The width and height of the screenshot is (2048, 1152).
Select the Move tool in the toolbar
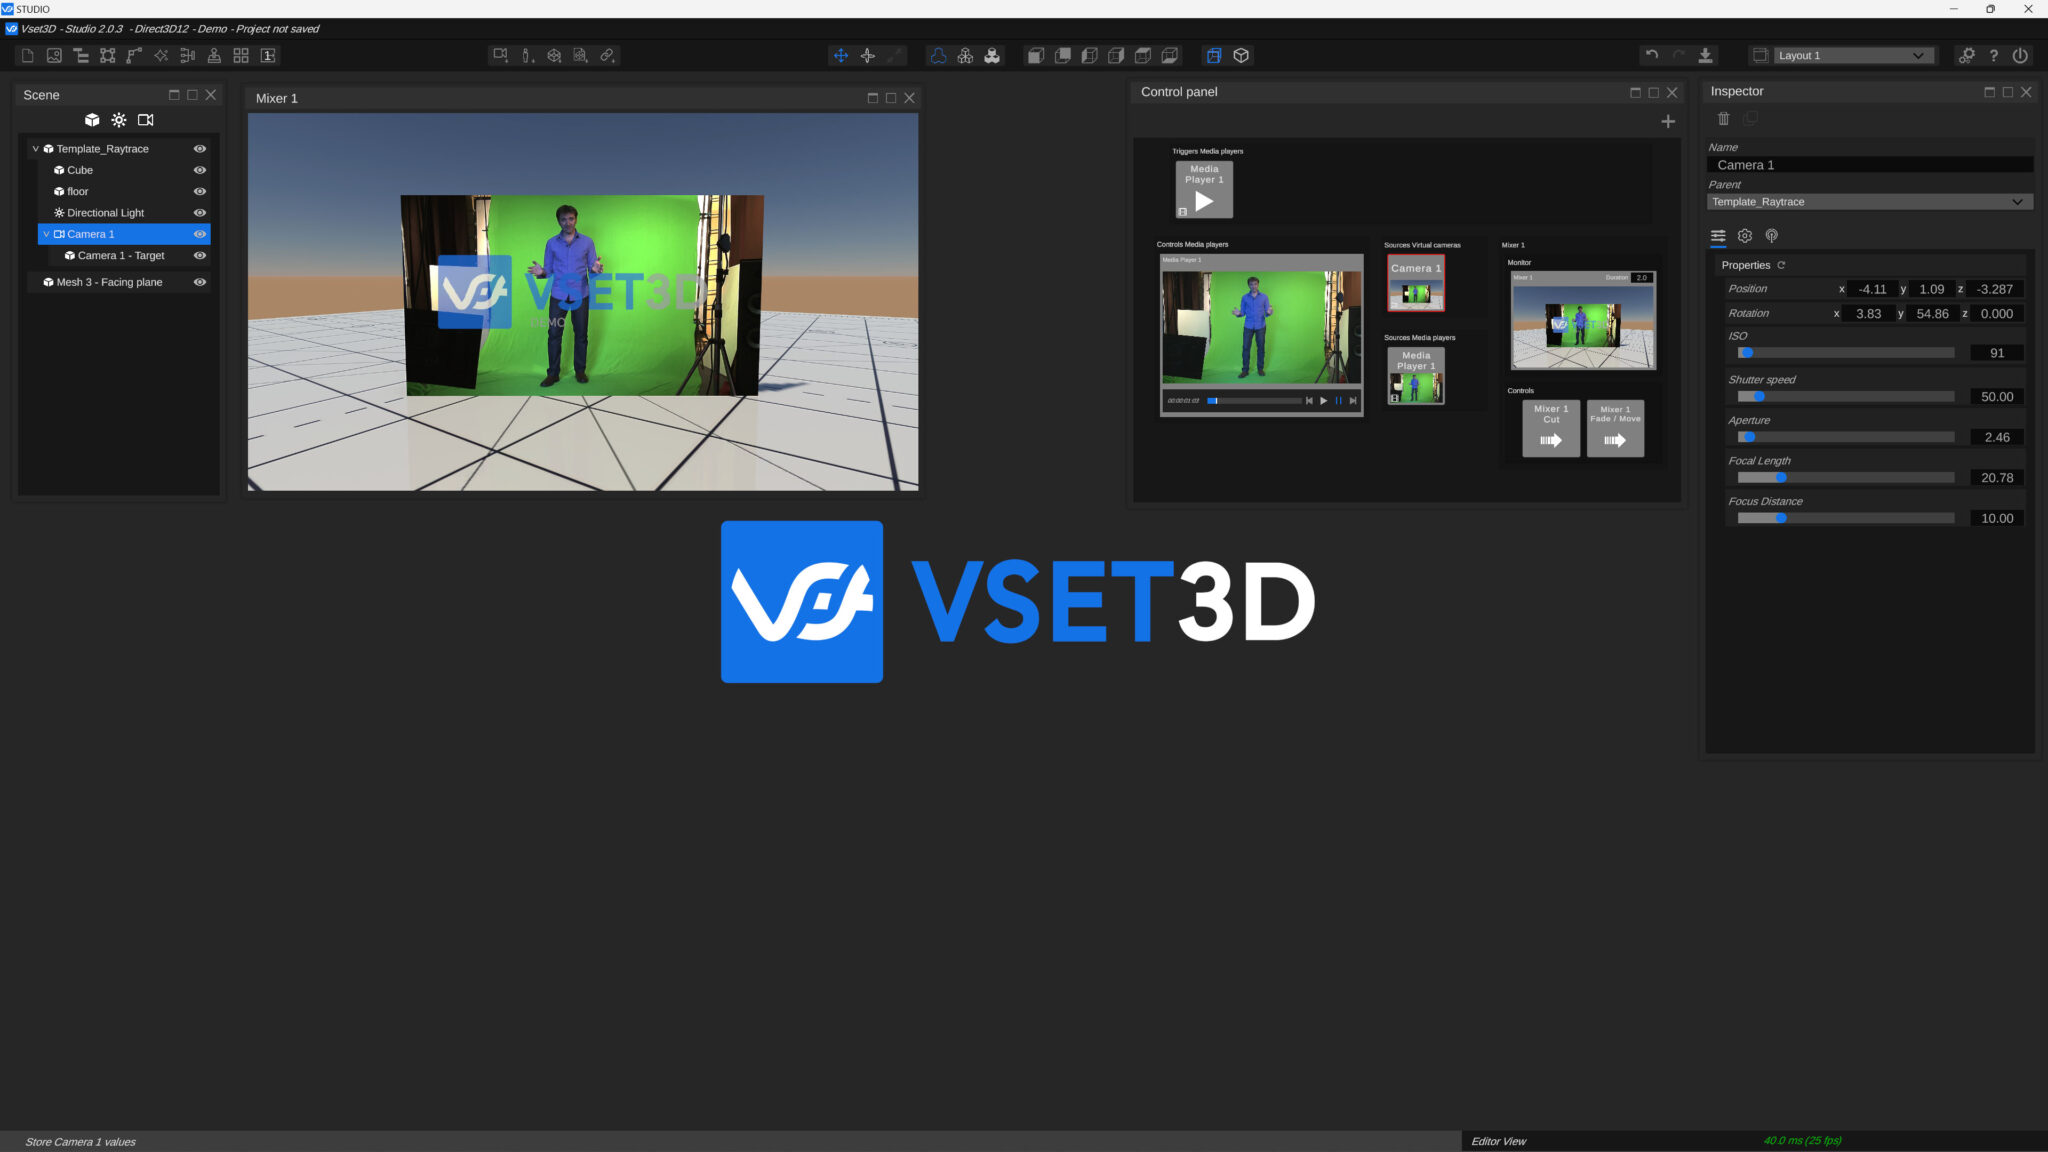[x=840, y=55]
